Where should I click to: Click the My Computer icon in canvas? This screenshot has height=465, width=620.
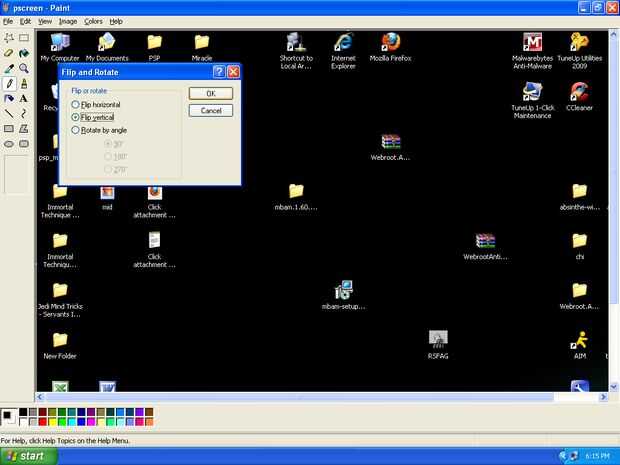coord(60,42)
